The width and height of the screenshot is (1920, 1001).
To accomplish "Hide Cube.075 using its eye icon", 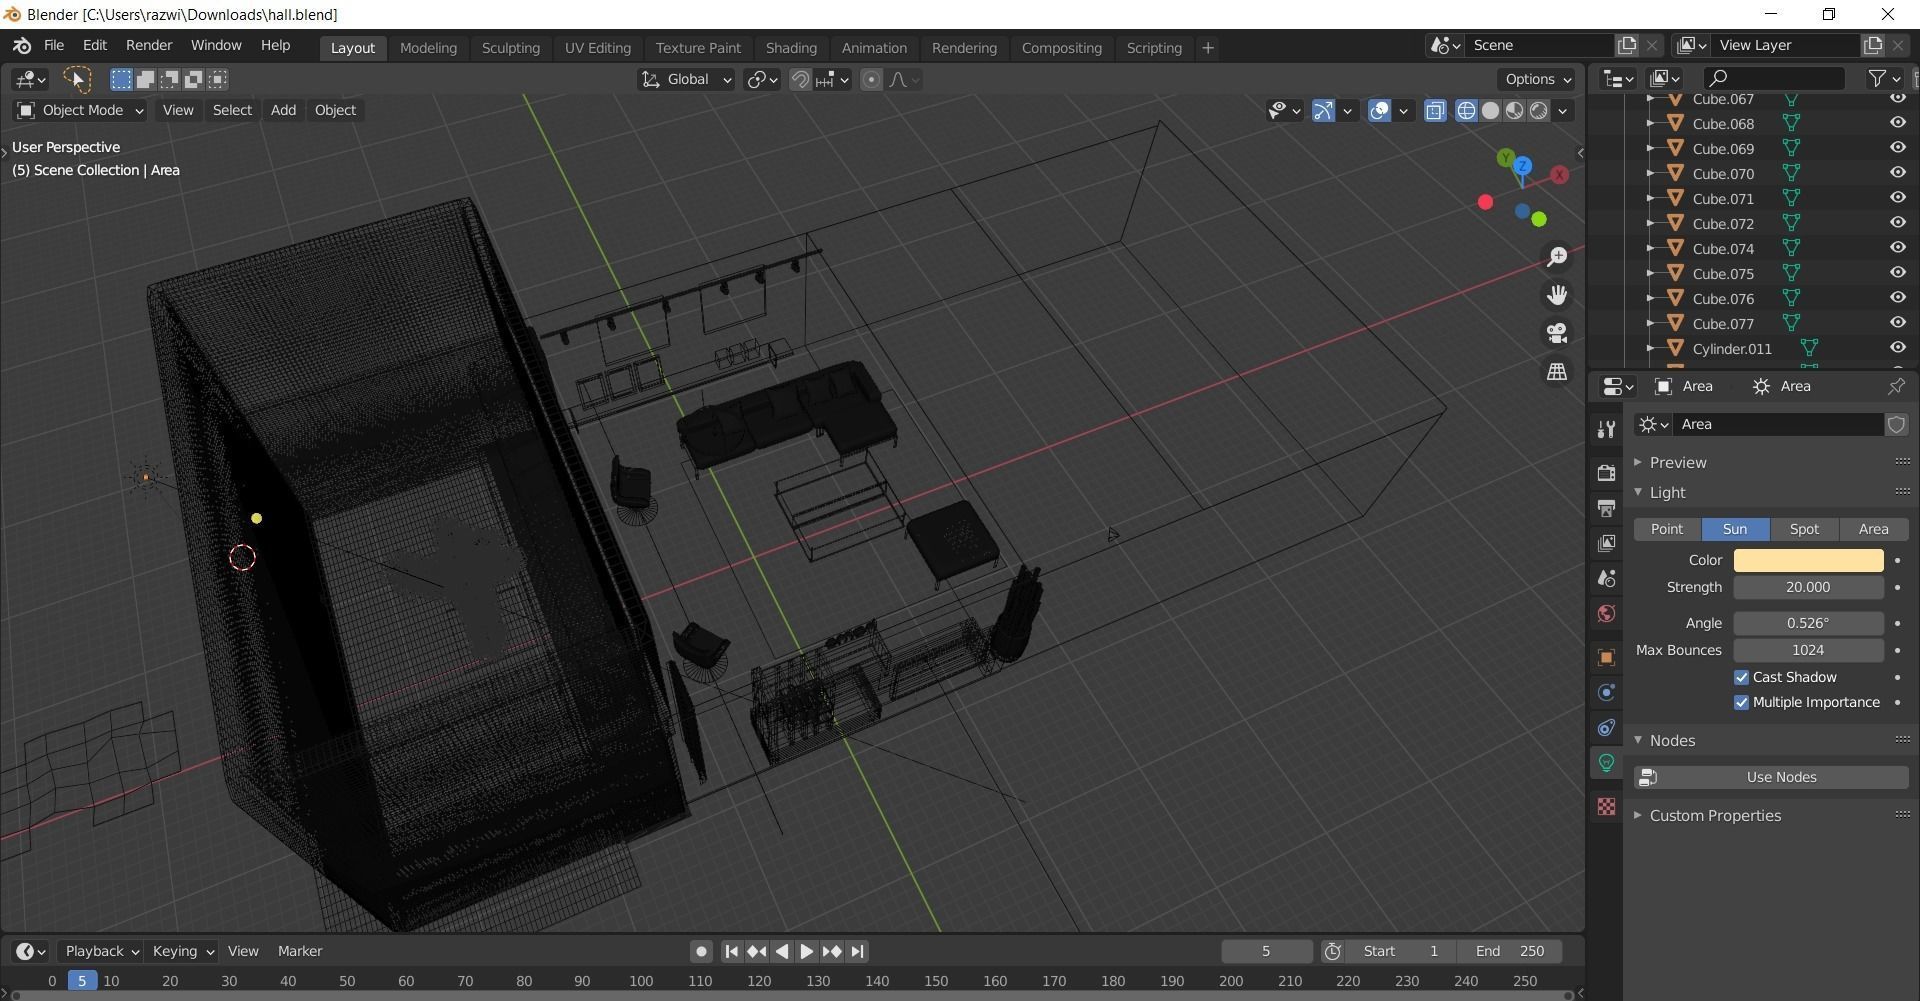I will [x=1897, y=273].
